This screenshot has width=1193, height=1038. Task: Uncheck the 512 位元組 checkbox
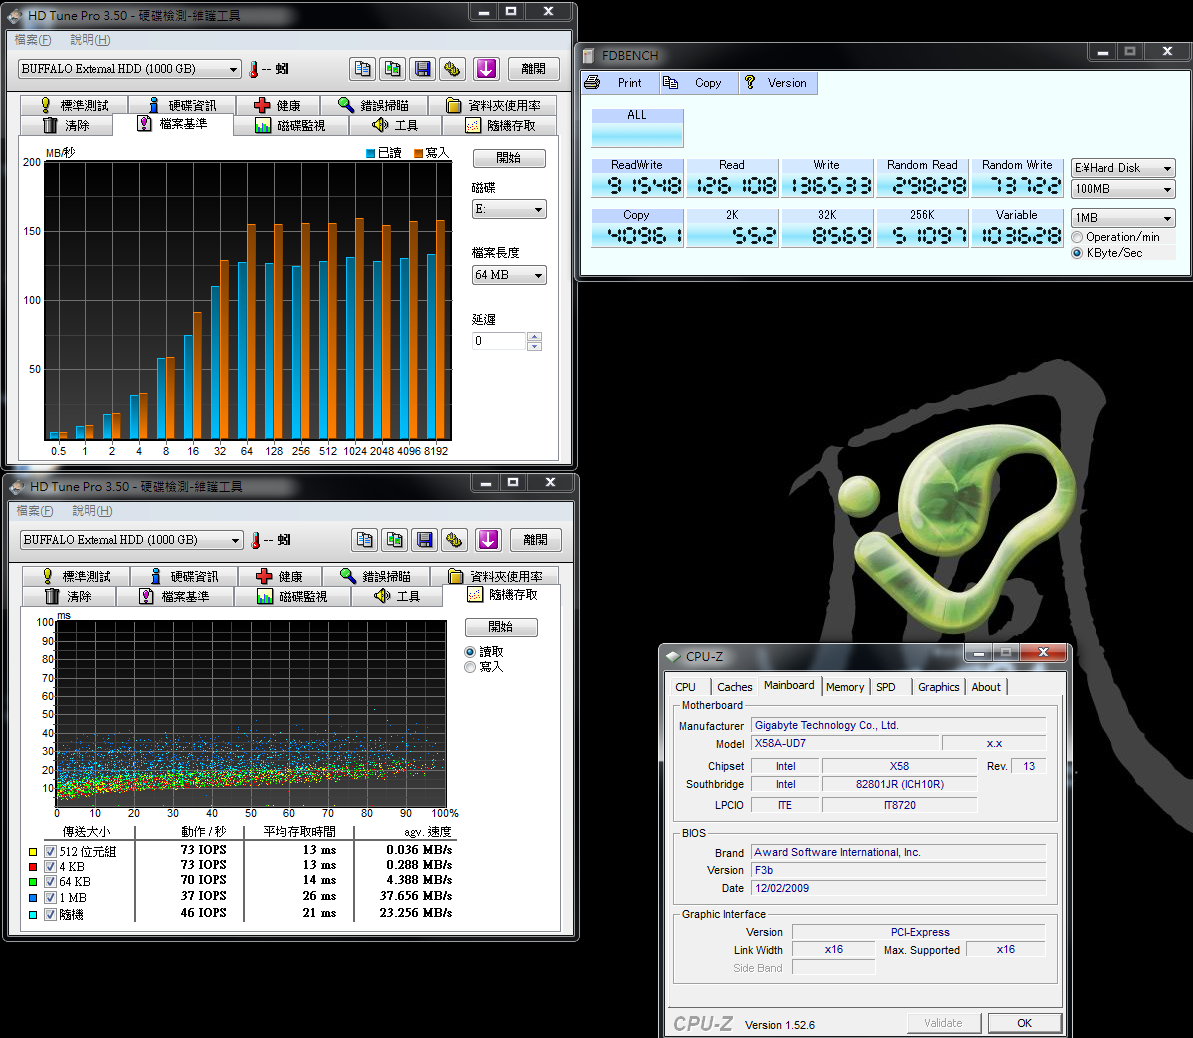[x=51, y=852]
